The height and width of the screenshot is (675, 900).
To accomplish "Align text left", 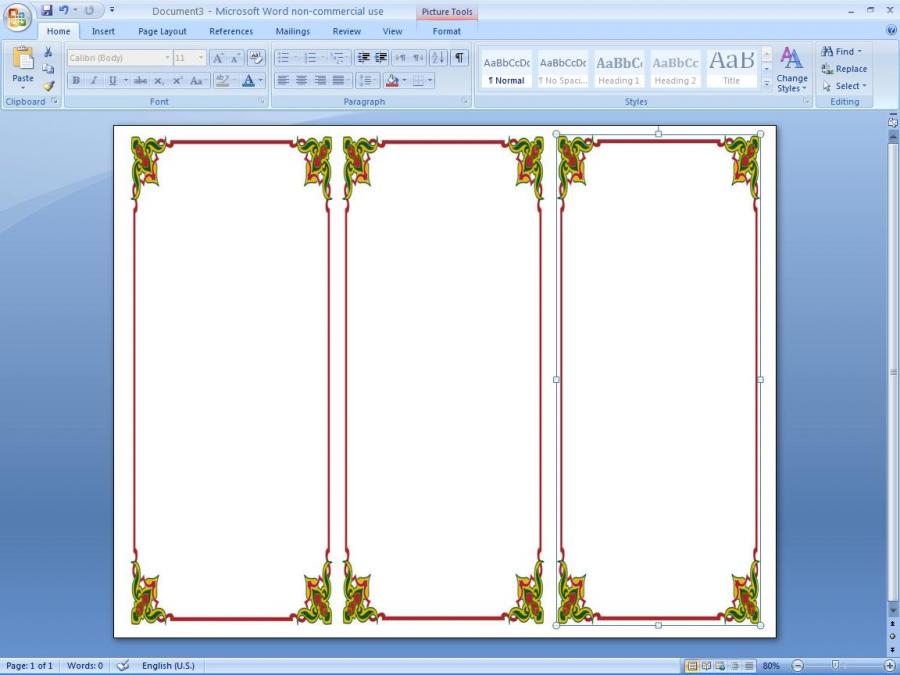I will point(283,80).
